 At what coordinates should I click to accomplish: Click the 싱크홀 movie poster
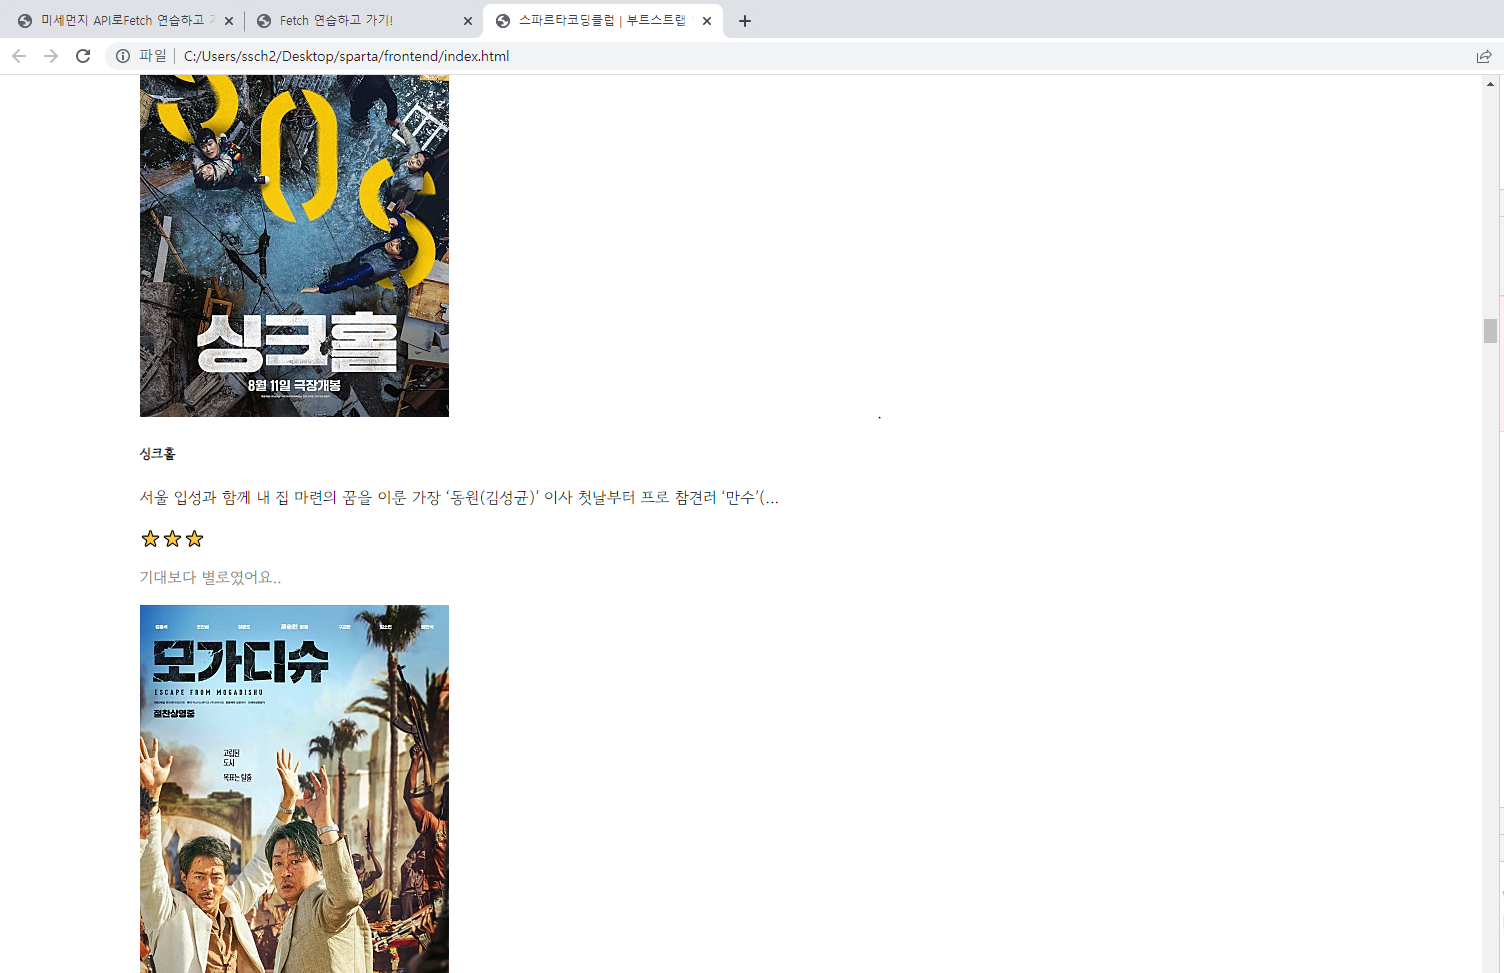[294, 246]
